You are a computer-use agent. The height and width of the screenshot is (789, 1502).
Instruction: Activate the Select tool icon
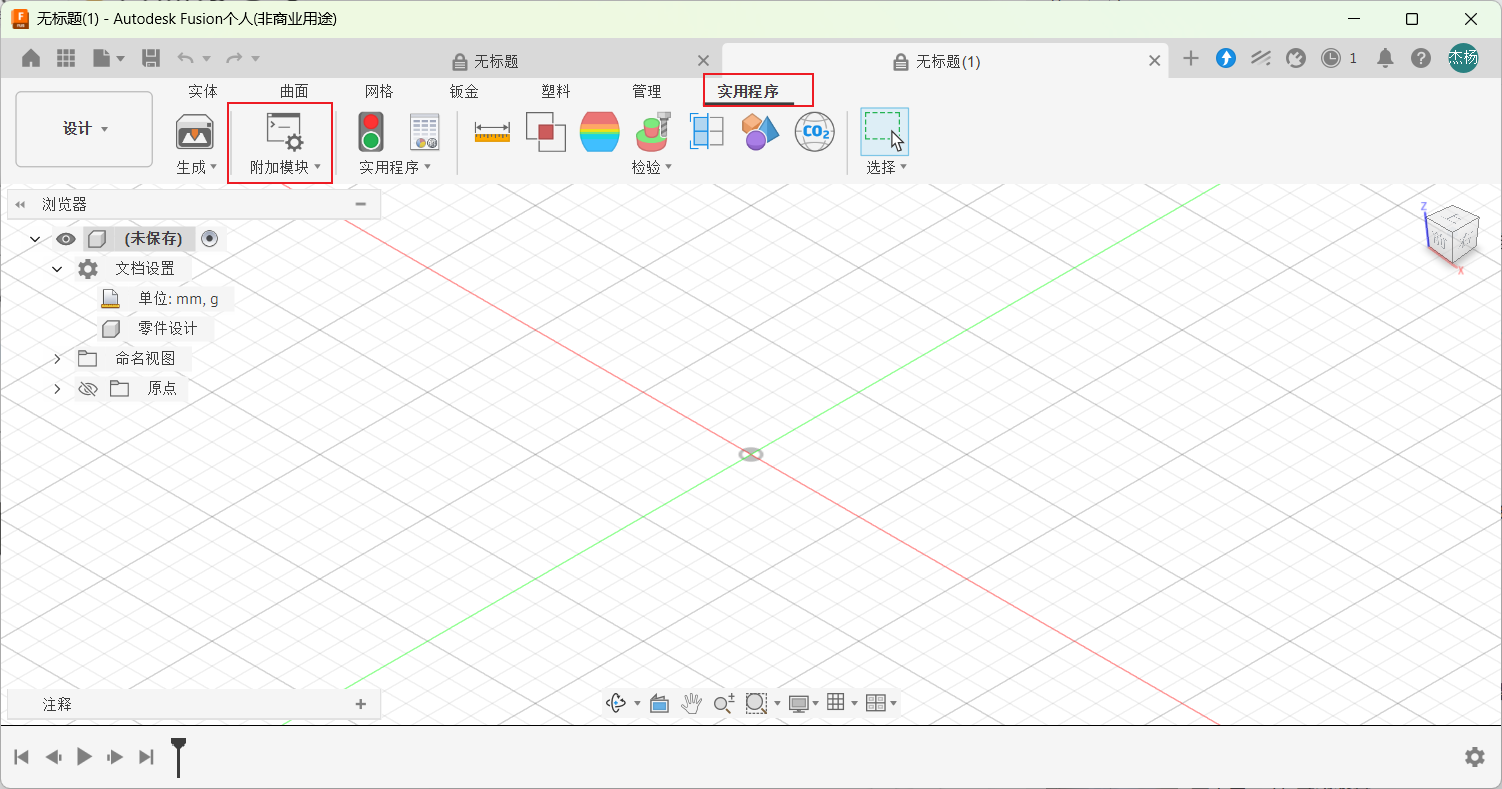[884, 132]
